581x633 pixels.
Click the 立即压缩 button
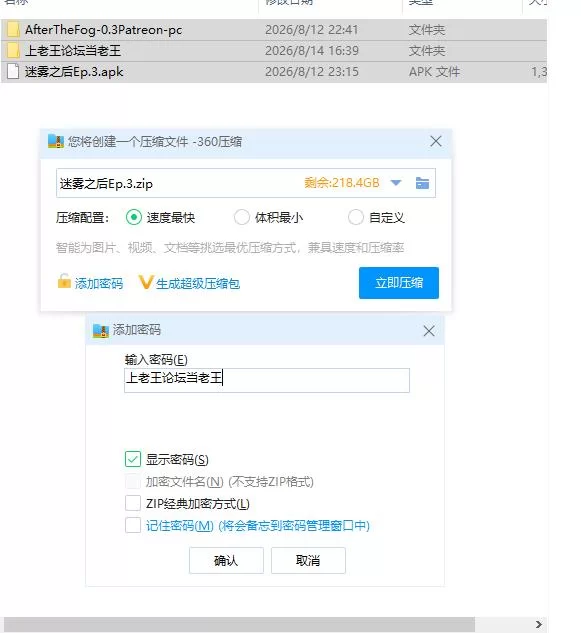[x=399, y=283]
